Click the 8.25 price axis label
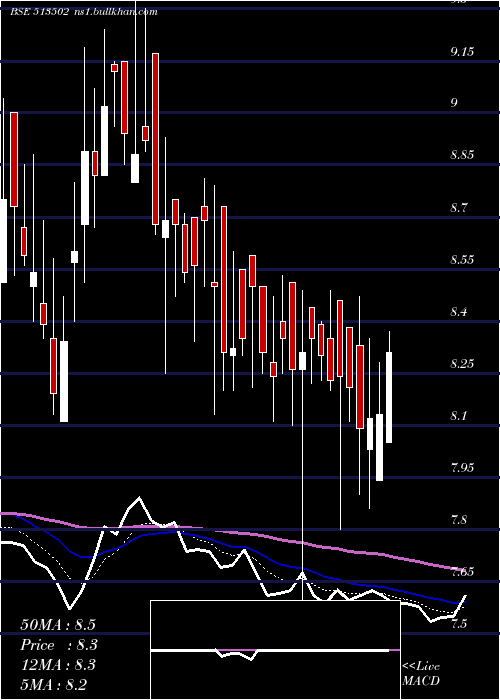 coord(462,364)
